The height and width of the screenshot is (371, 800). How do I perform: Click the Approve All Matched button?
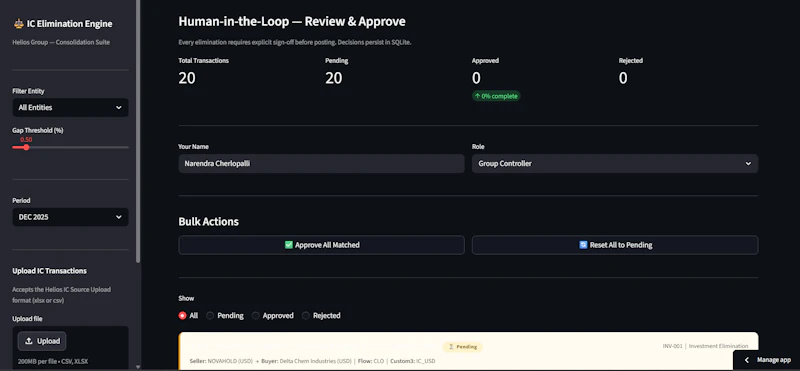pyautogui.click(x=321, y=245)
